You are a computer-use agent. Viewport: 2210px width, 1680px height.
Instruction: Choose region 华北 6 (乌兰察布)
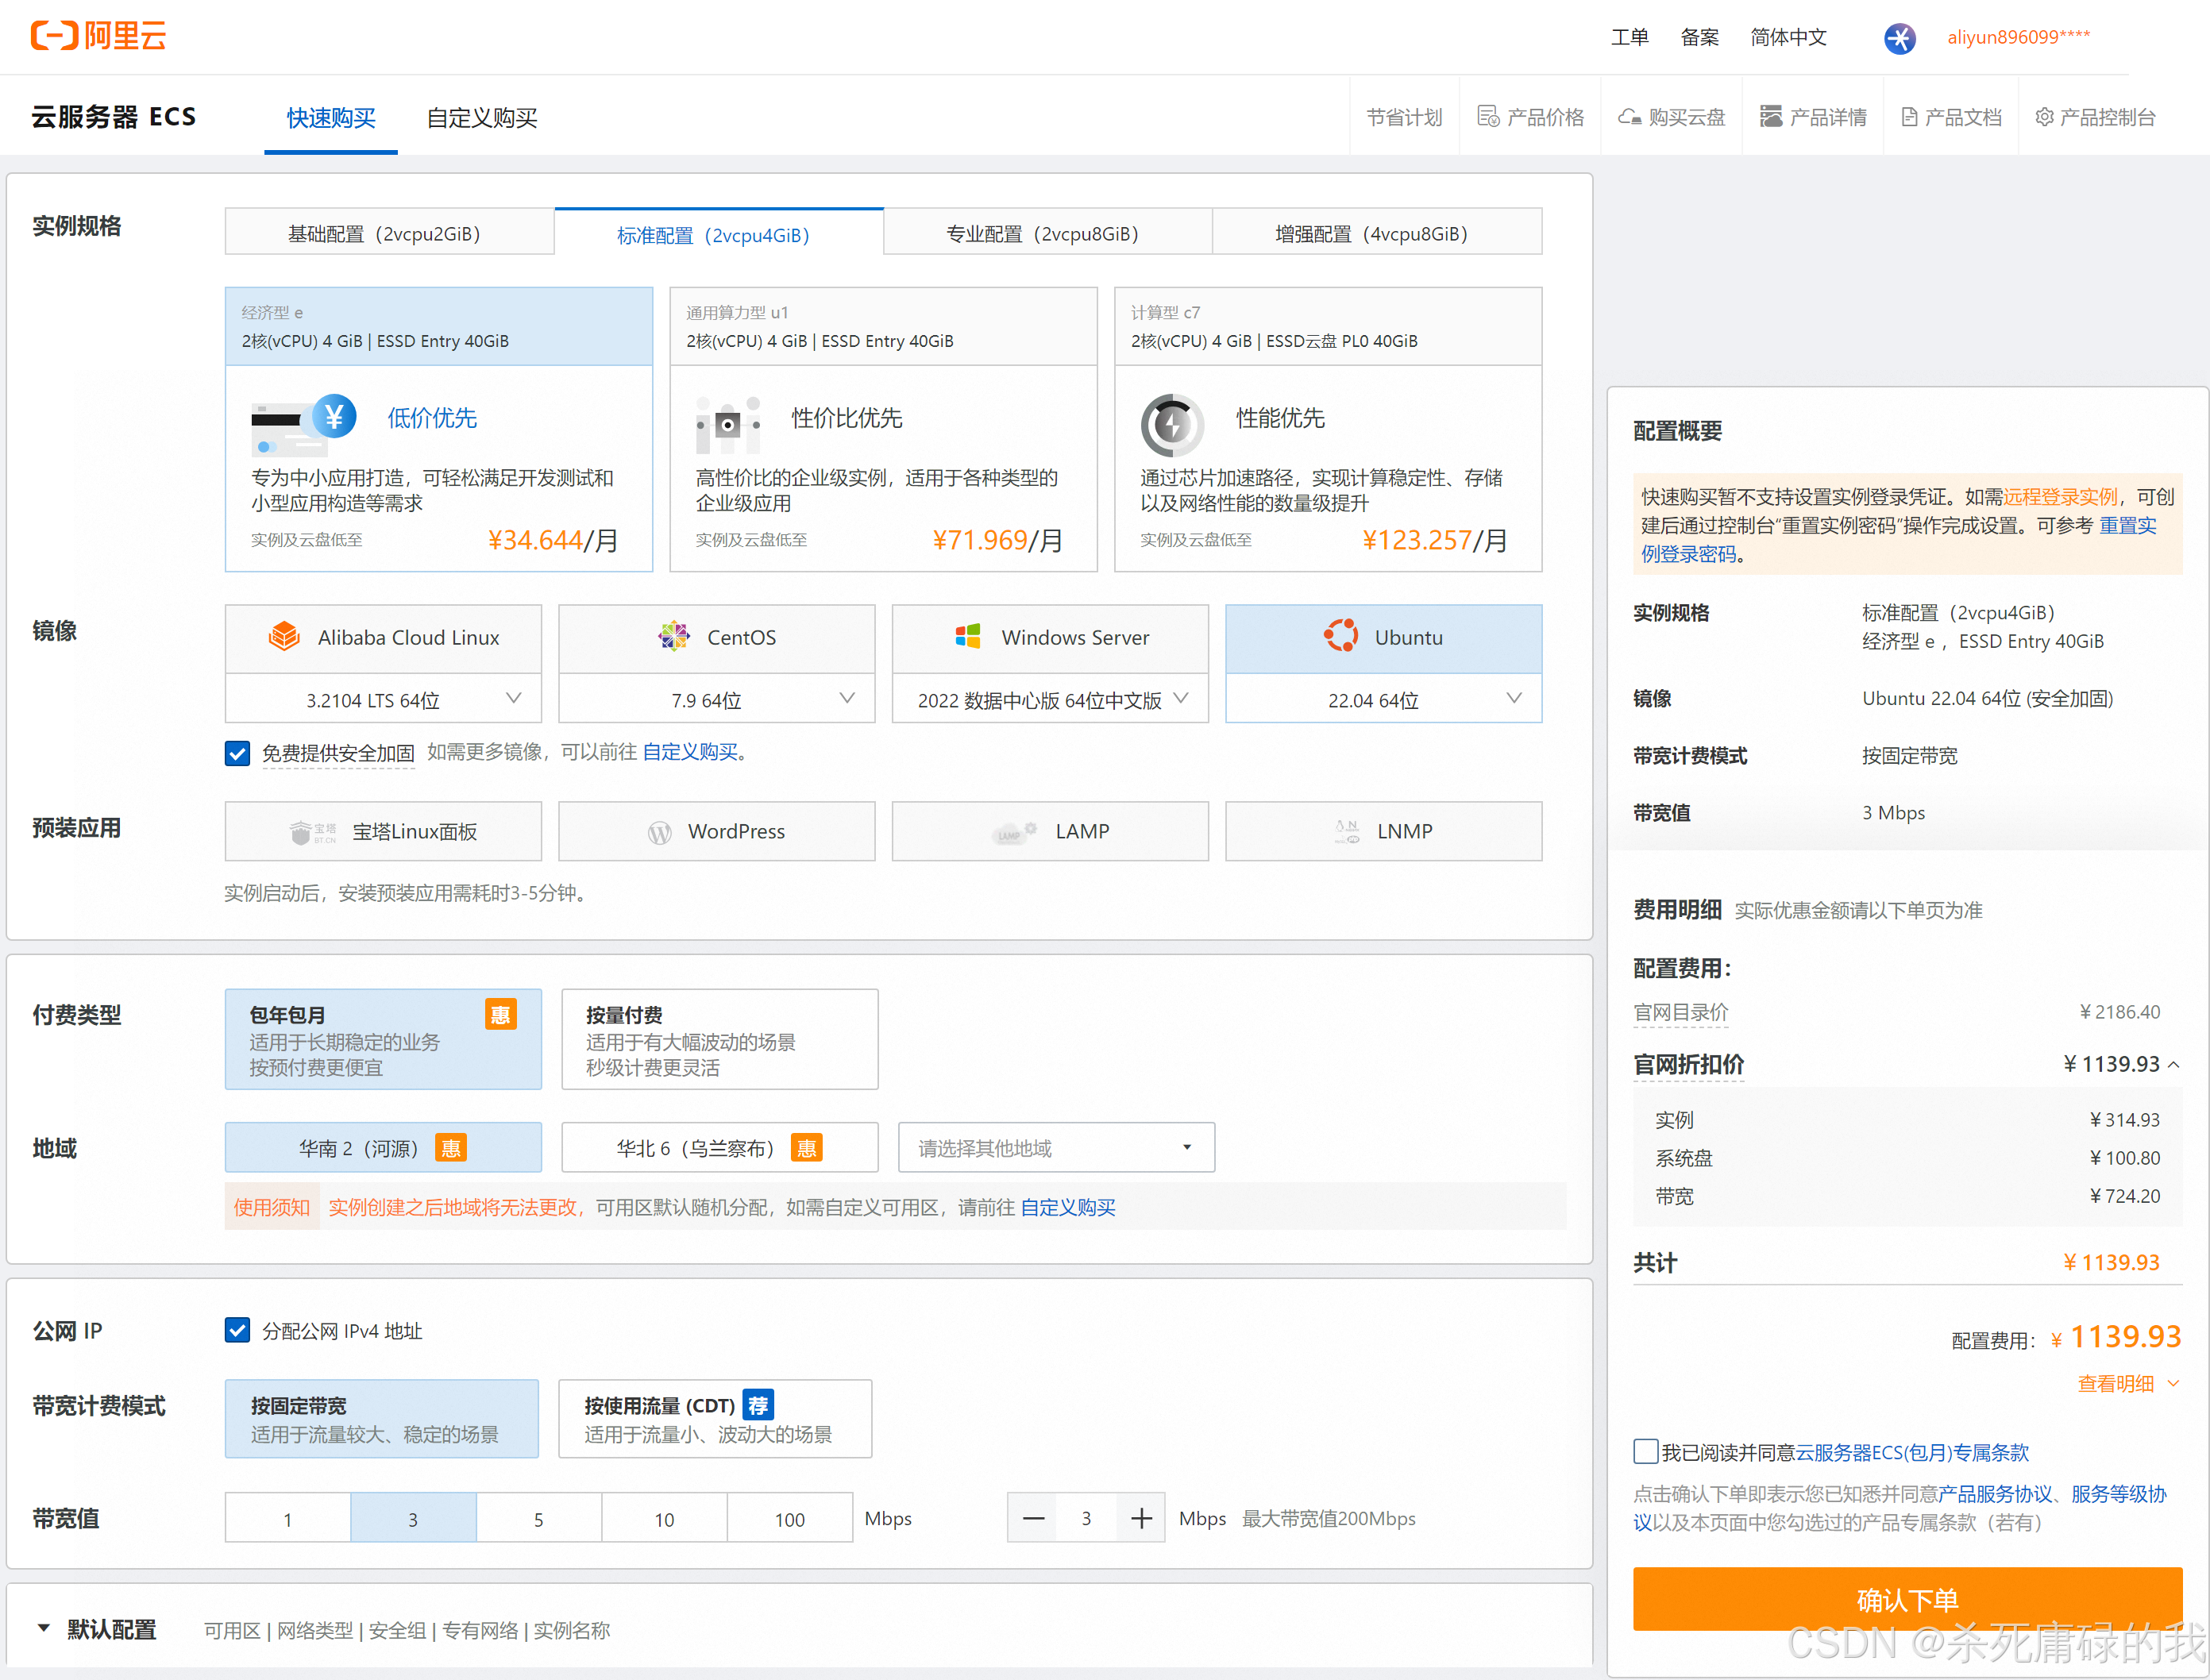pyautogui.click(x=719, y=1148)
